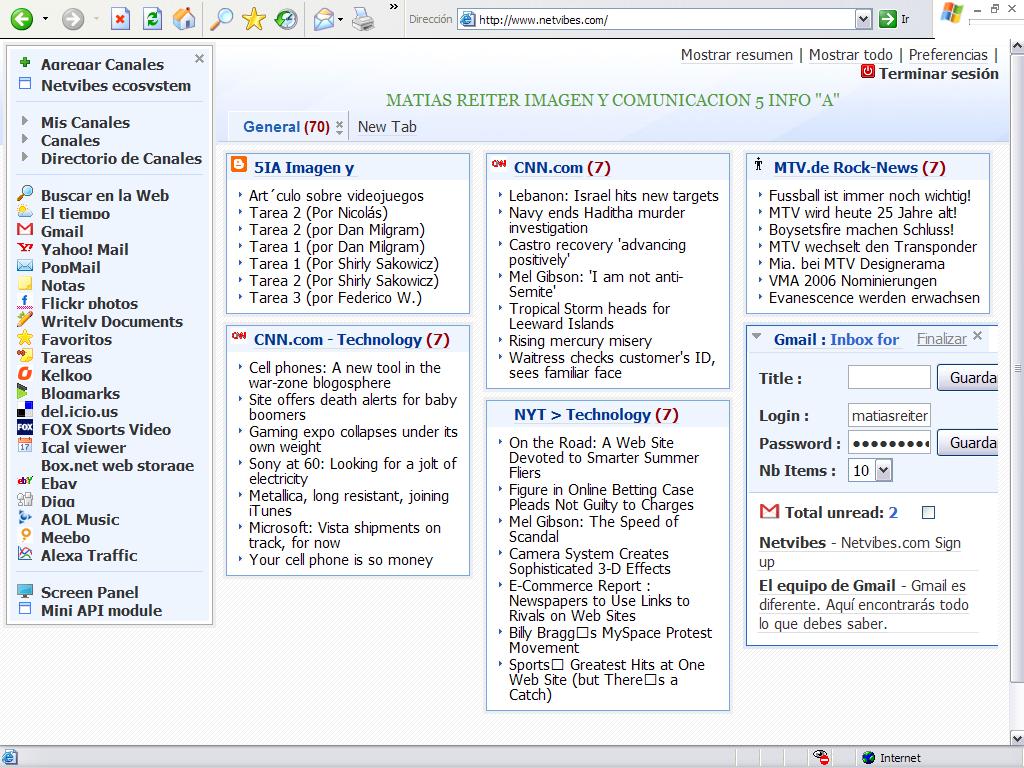
Task: Open 'Your cell phone is so money' headline
Action: [x=341, y=560]
